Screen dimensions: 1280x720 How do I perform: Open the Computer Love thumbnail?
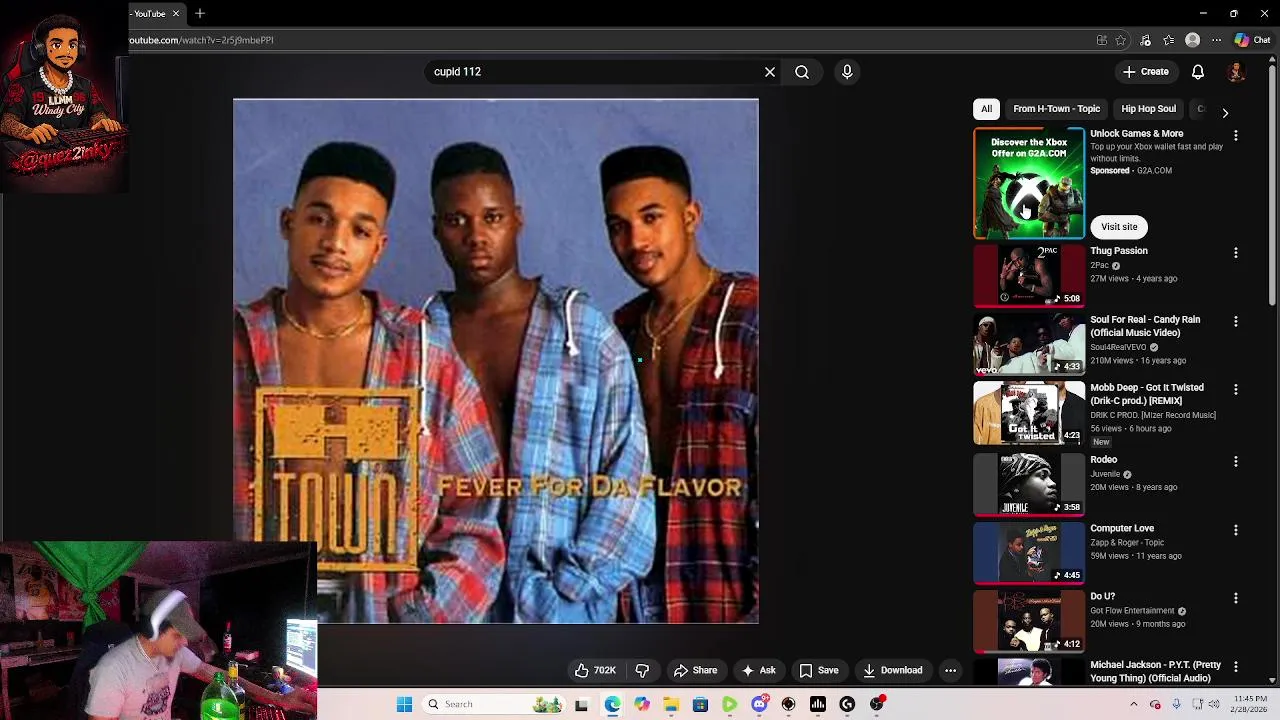pyautogui.click(x=1029, y=553)
